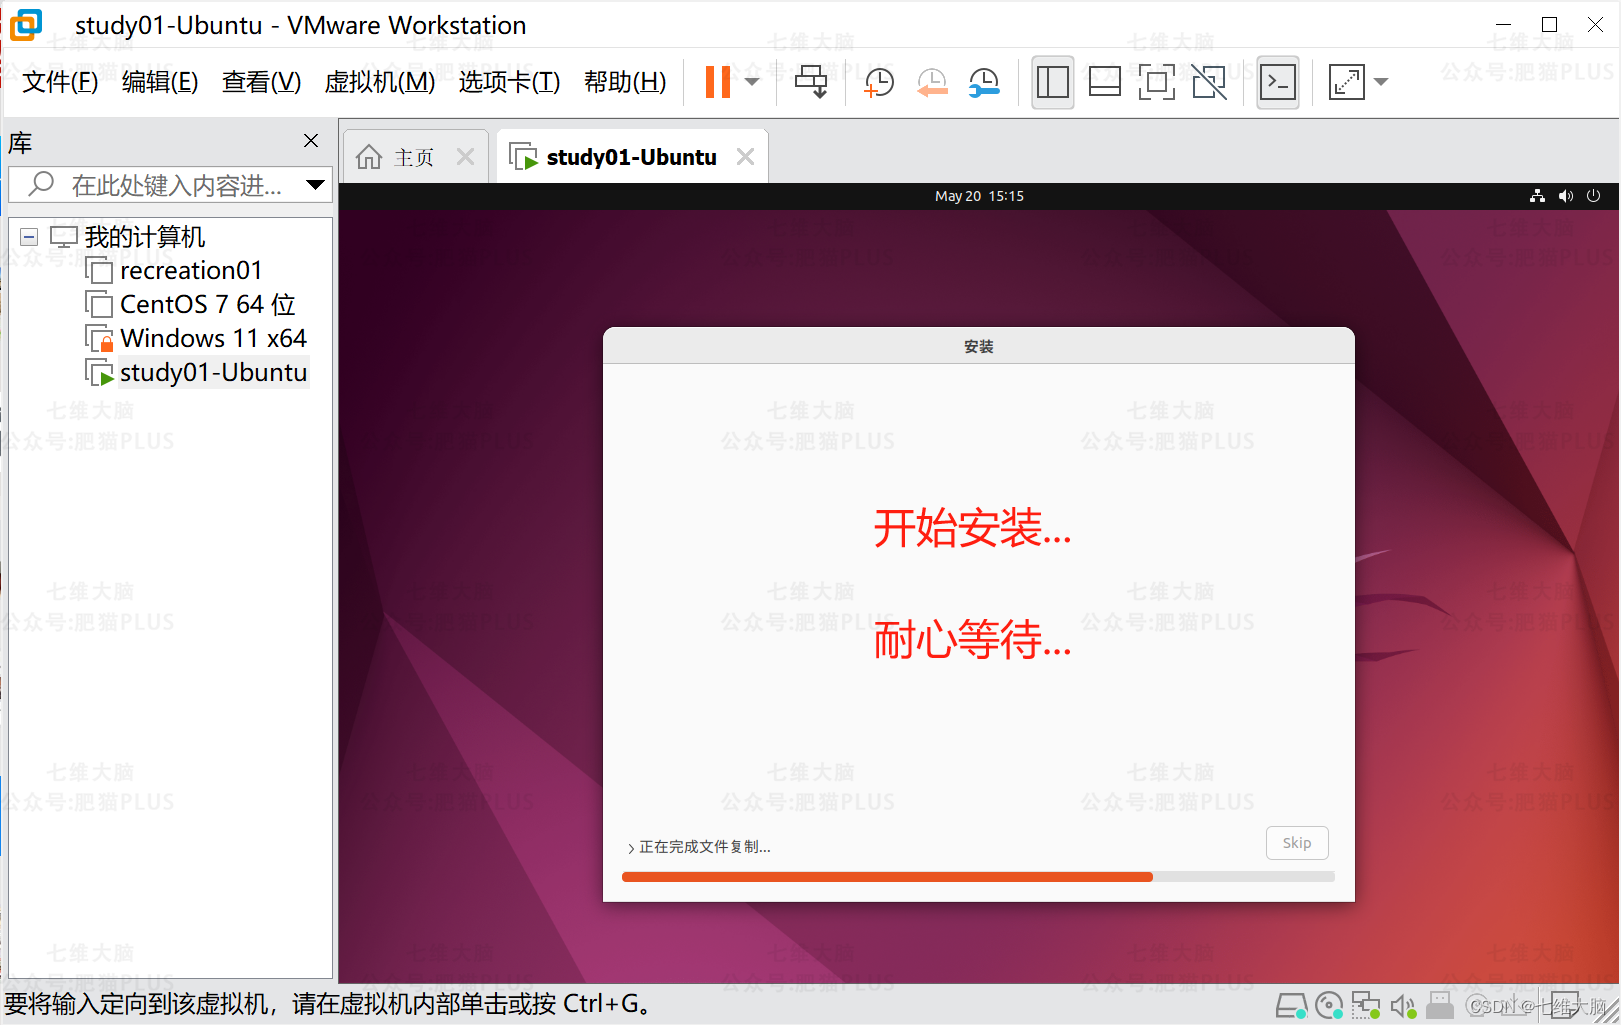Open the console view icon
Screen dimensions: 1621x1025
click(1278, 82)
